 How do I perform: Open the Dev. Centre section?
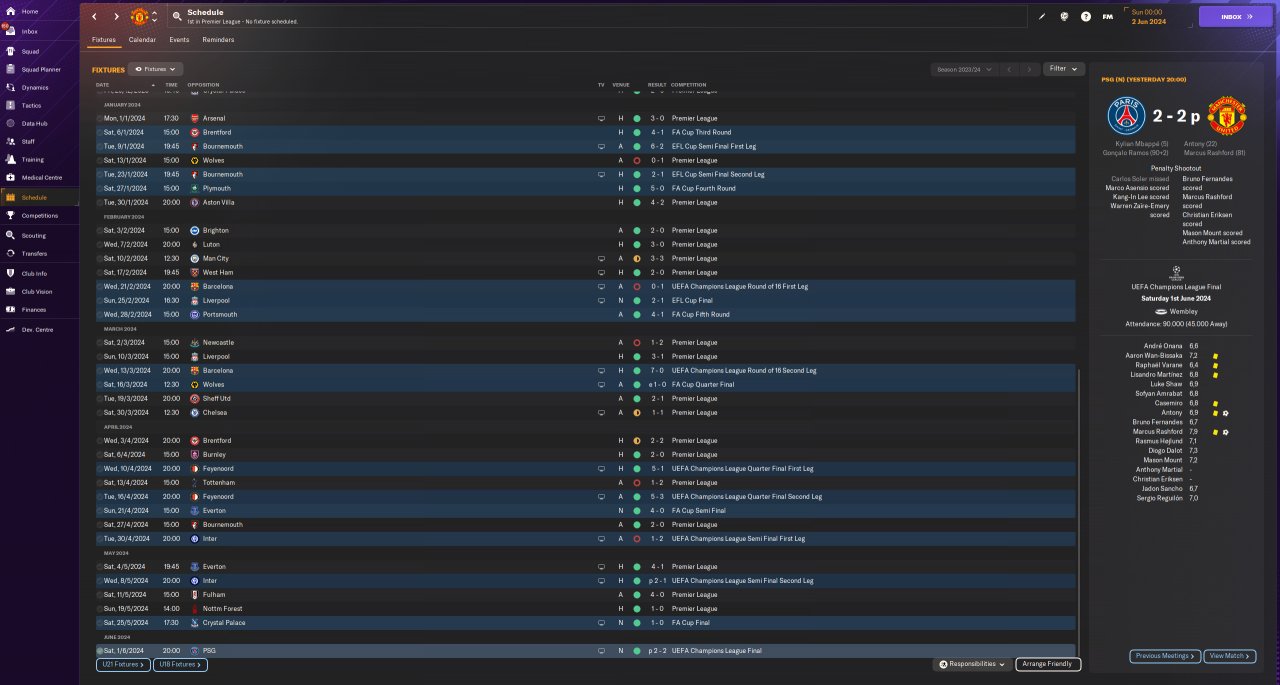click(38, 329)
